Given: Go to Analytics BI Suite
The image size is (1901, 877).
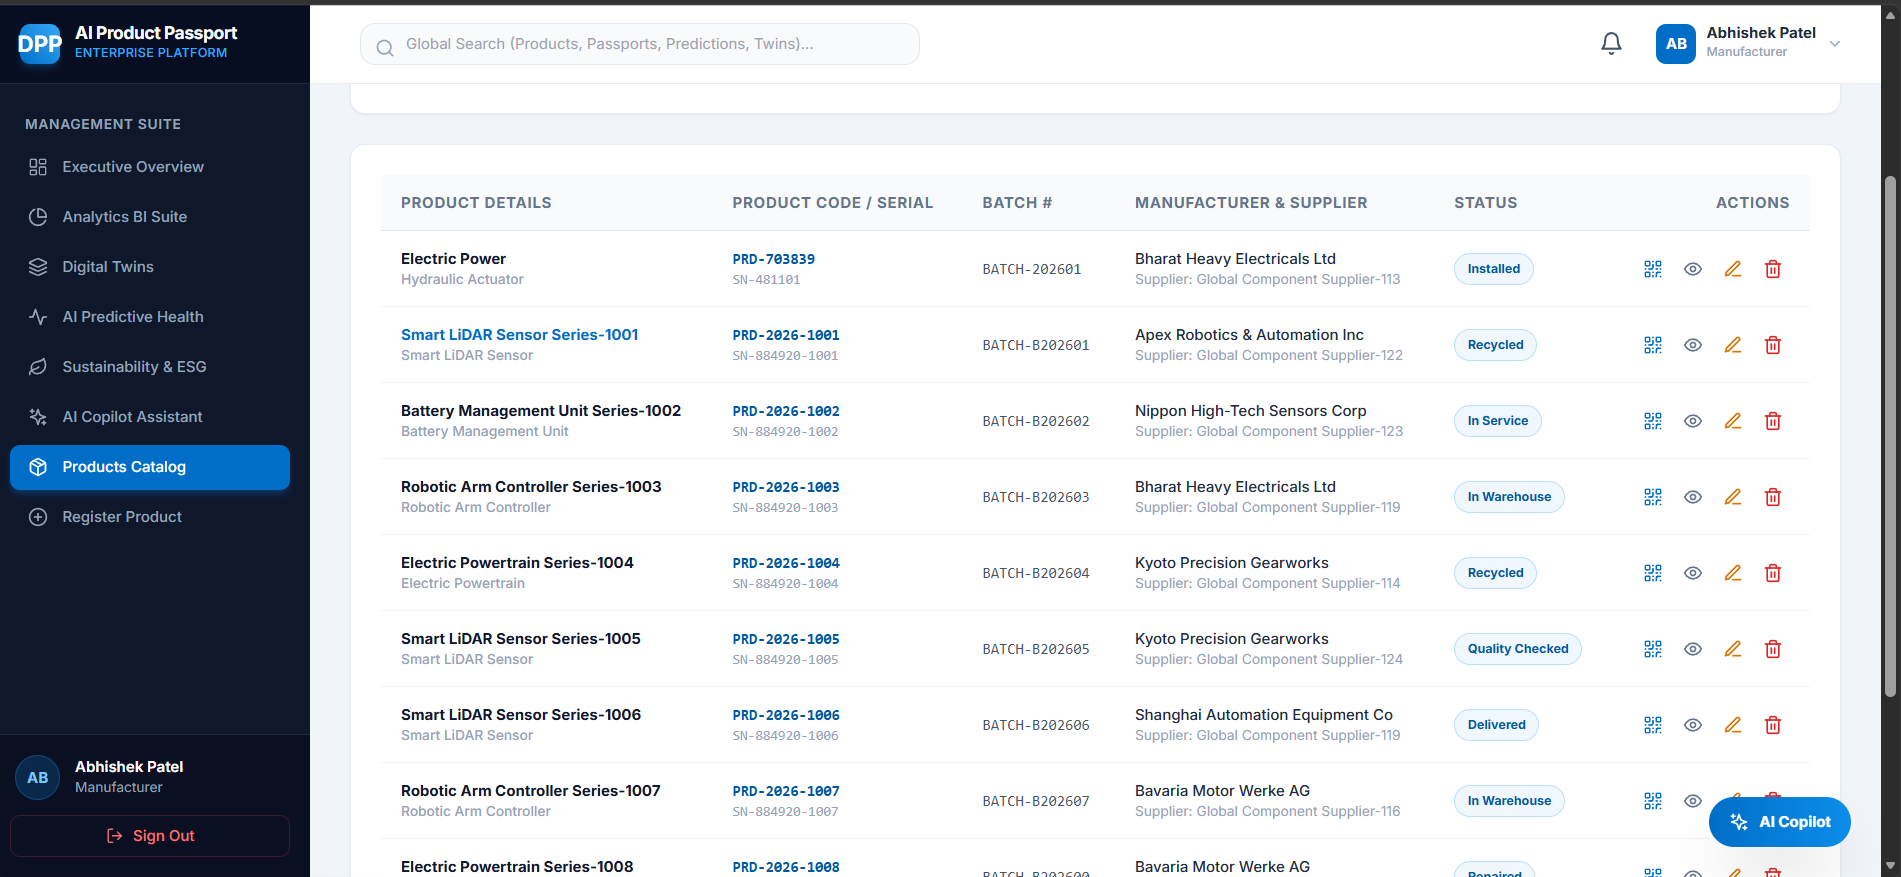Looking at the screenshot, I should [x=150, y=217].
